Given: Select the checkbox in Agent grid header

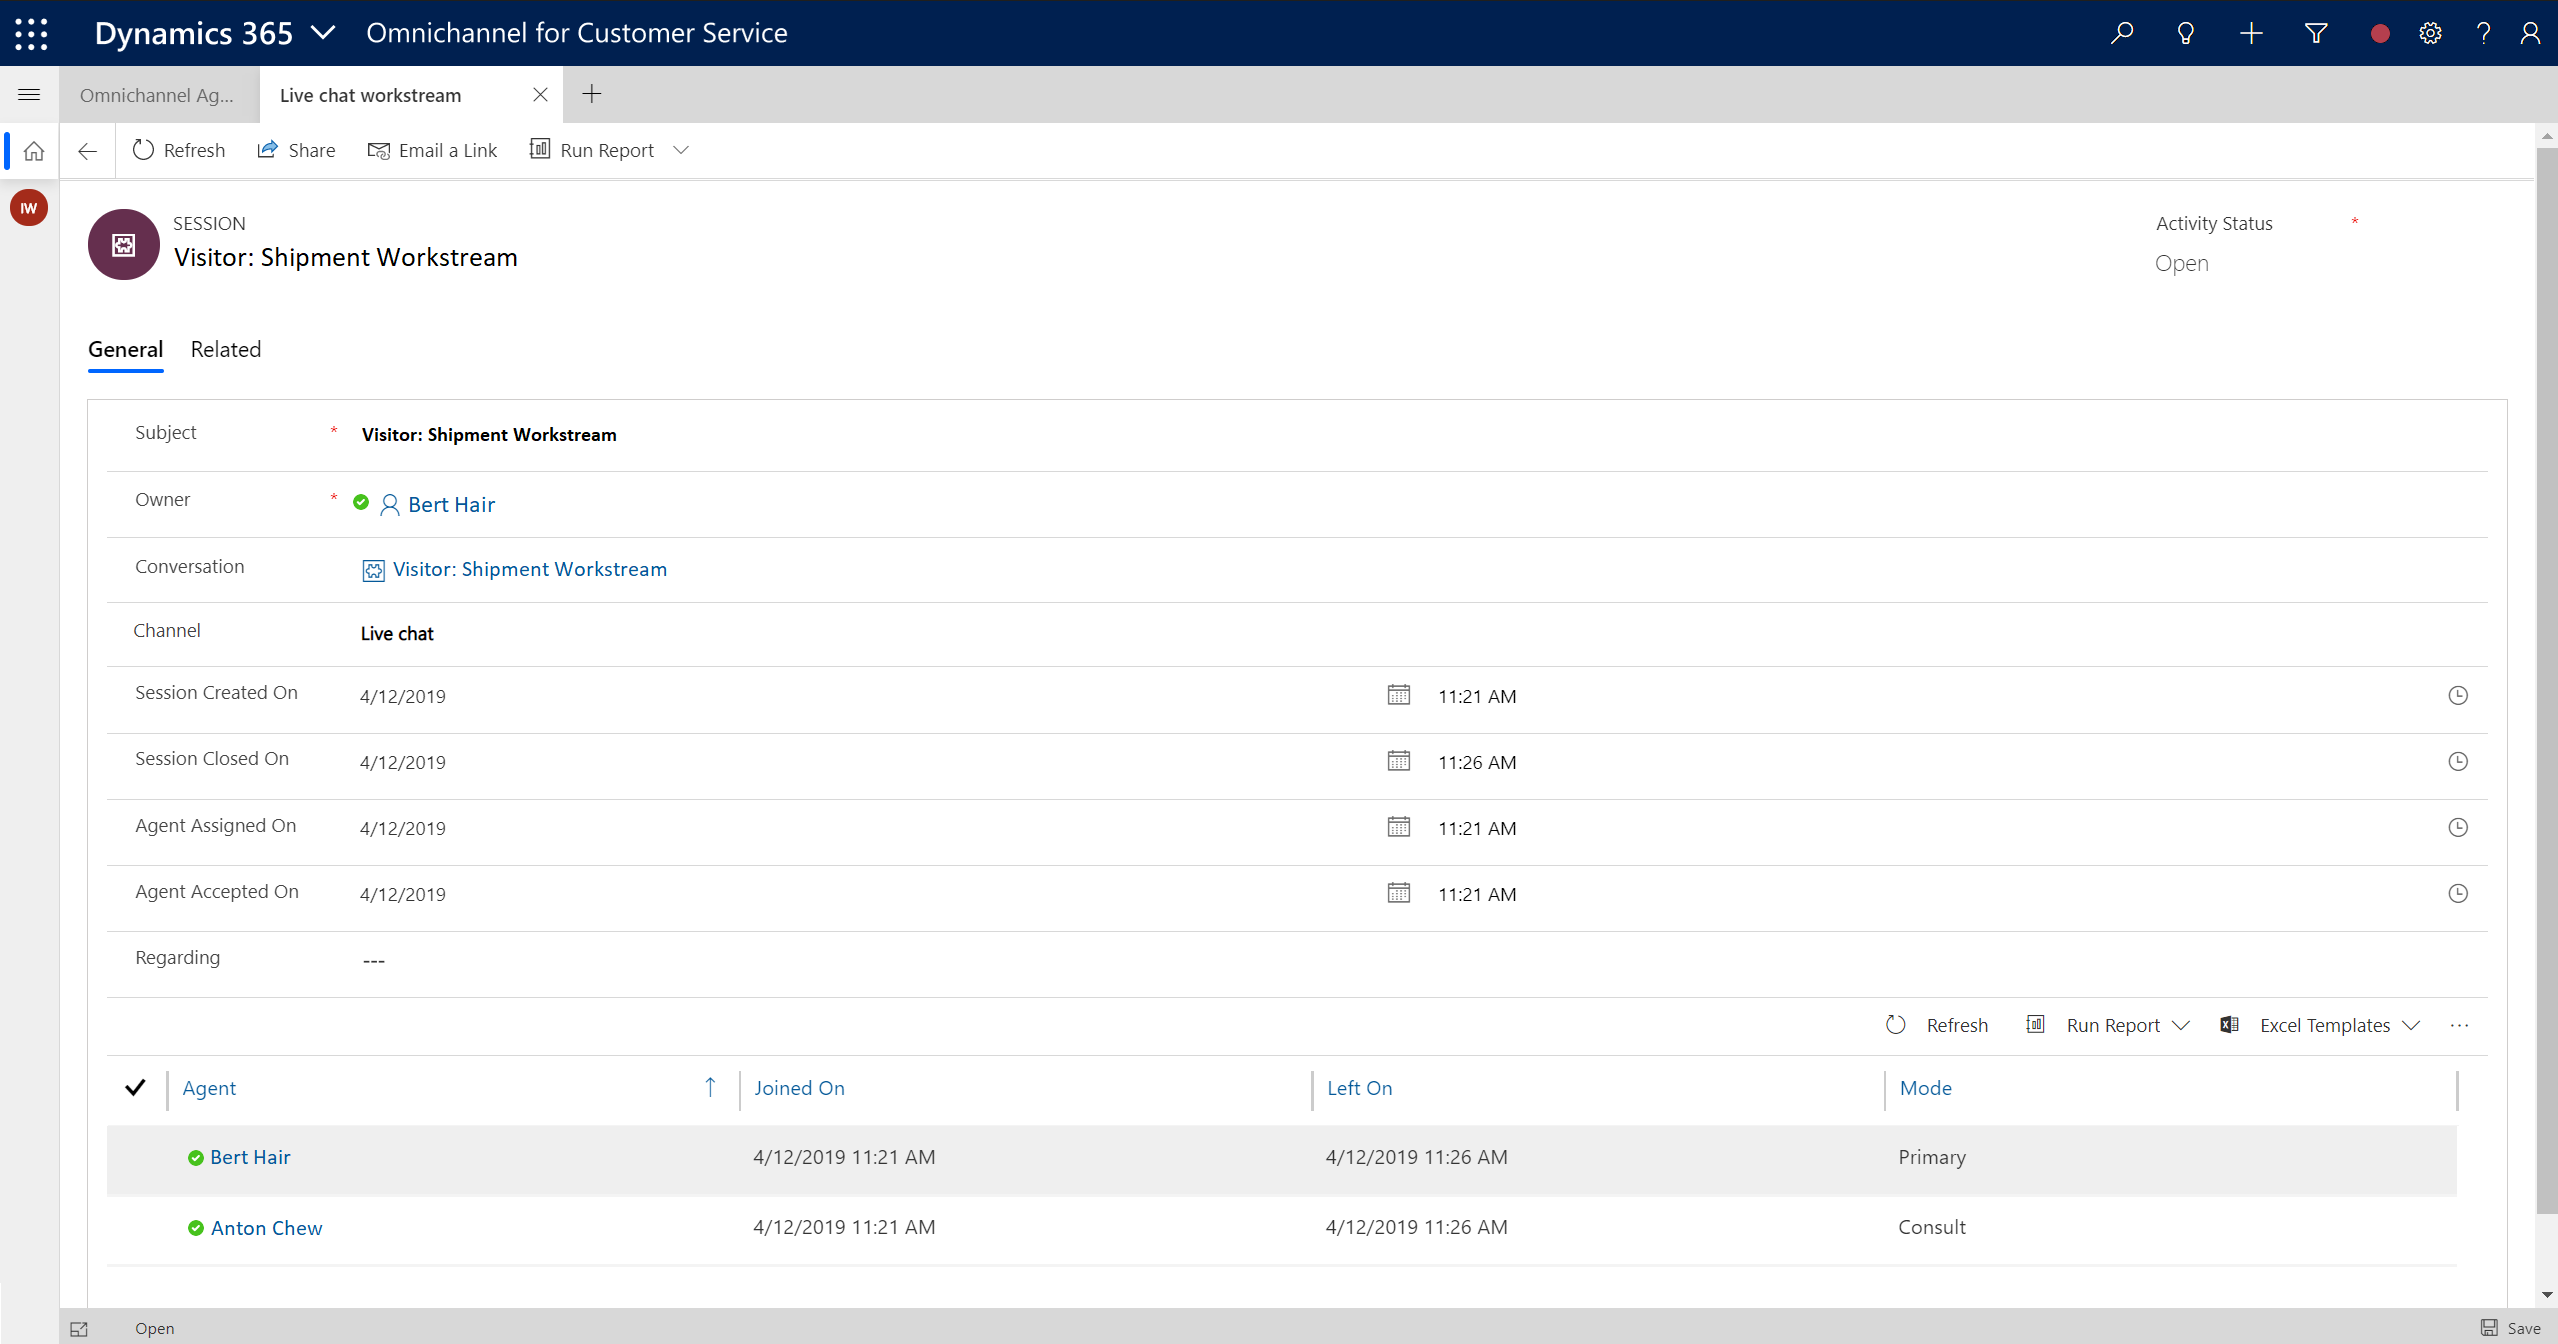Looking at the screenshot, I should pyautogui.click(x=135, y=1087).
